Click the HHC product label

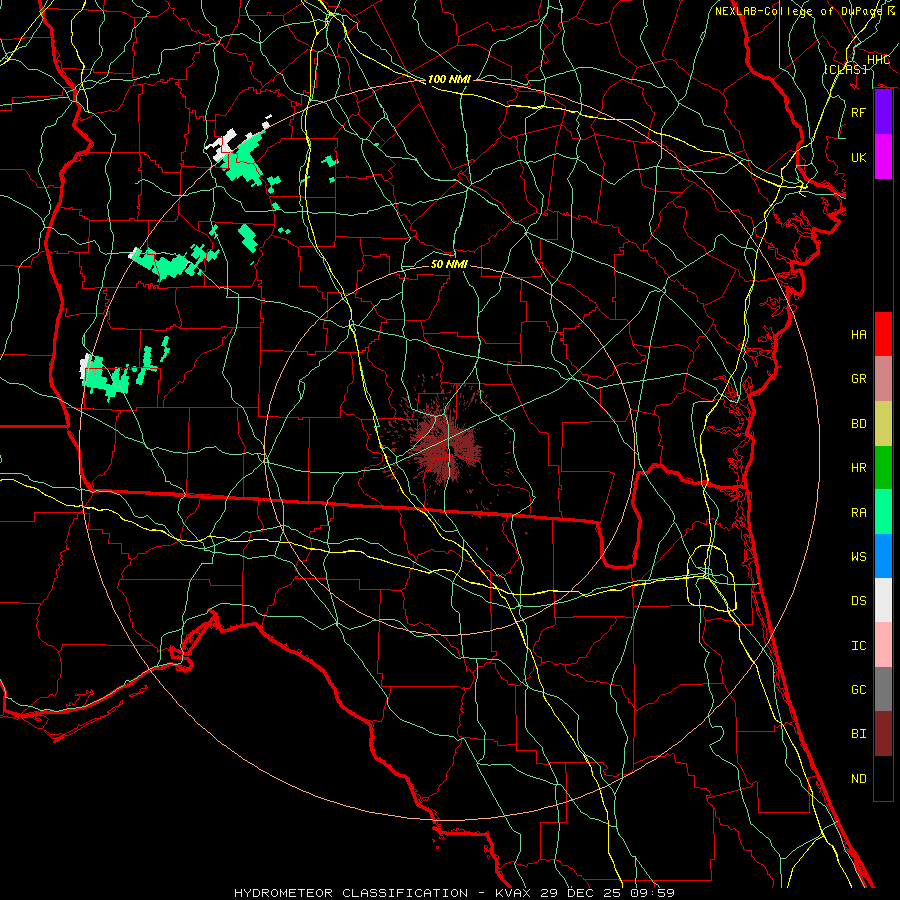pyautogui.click(x=878, y=60)
